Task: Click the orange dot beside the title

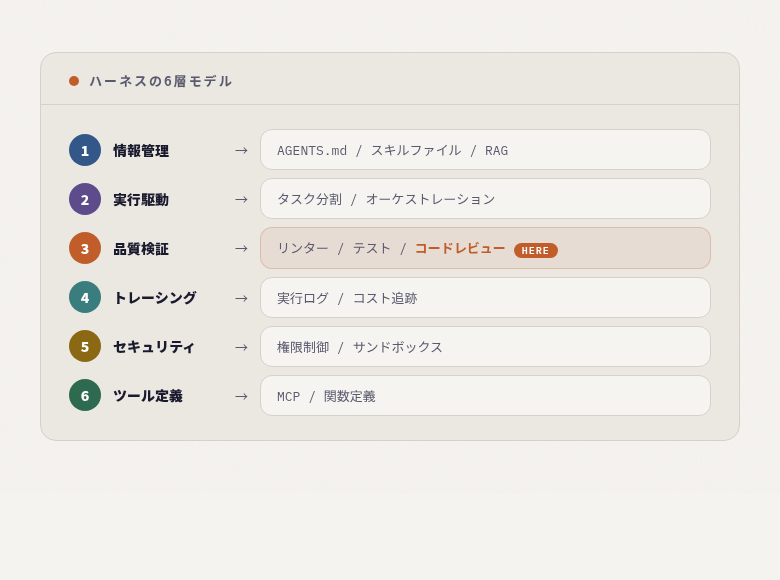Action: [x=74, y=81]
